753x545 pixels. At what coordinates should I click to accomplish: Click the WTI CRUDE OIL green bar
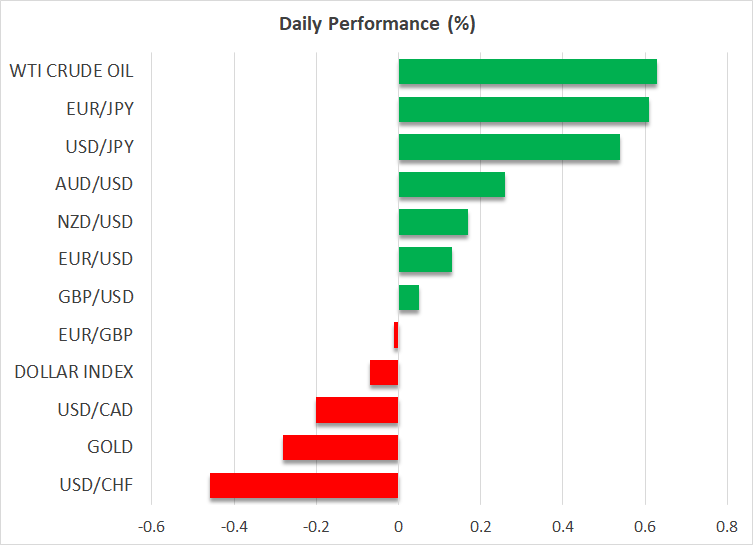click(527, 72)
